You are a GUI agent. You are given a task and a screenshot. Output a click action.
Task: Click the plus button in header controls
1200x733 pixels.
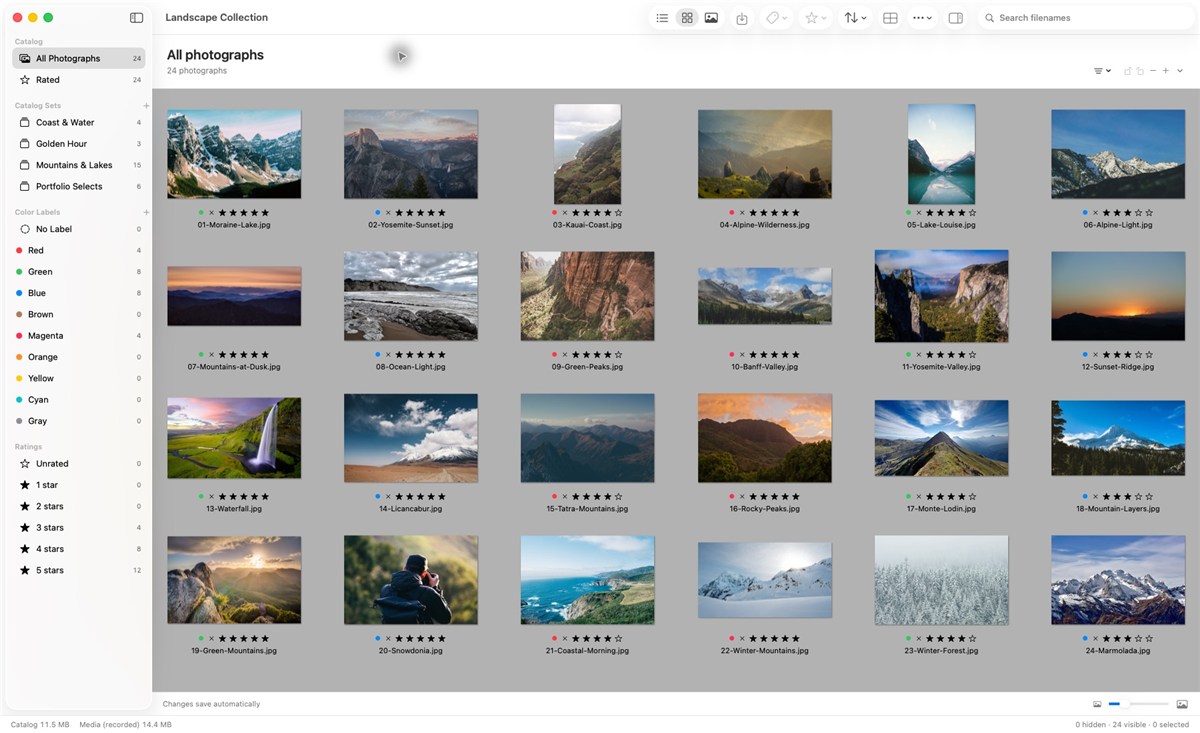pos(1166,71)
